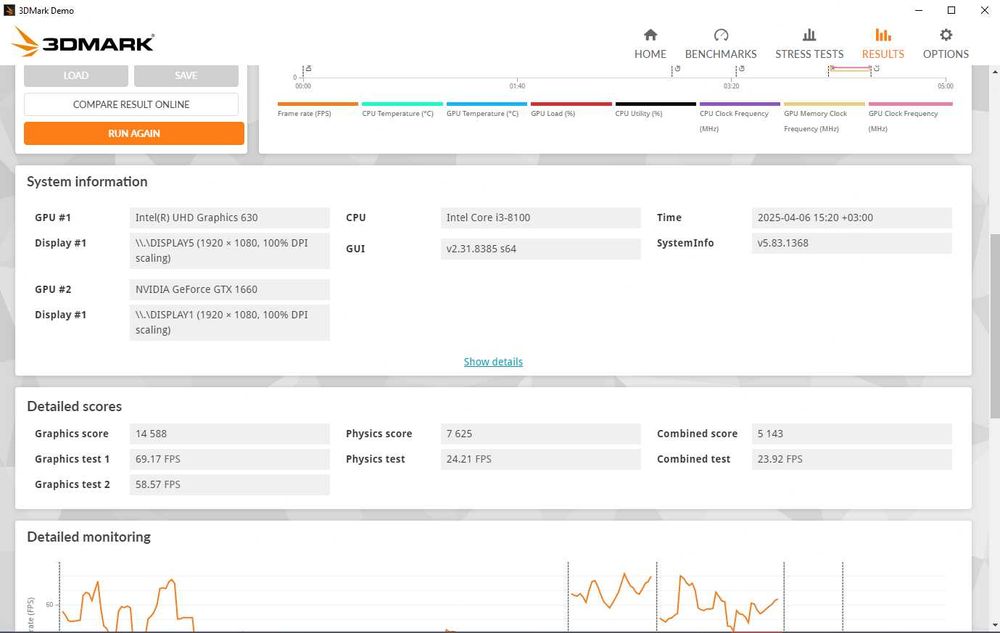Click the Detailed scores heading
The image size is (1000, 633).
(74, 407)
